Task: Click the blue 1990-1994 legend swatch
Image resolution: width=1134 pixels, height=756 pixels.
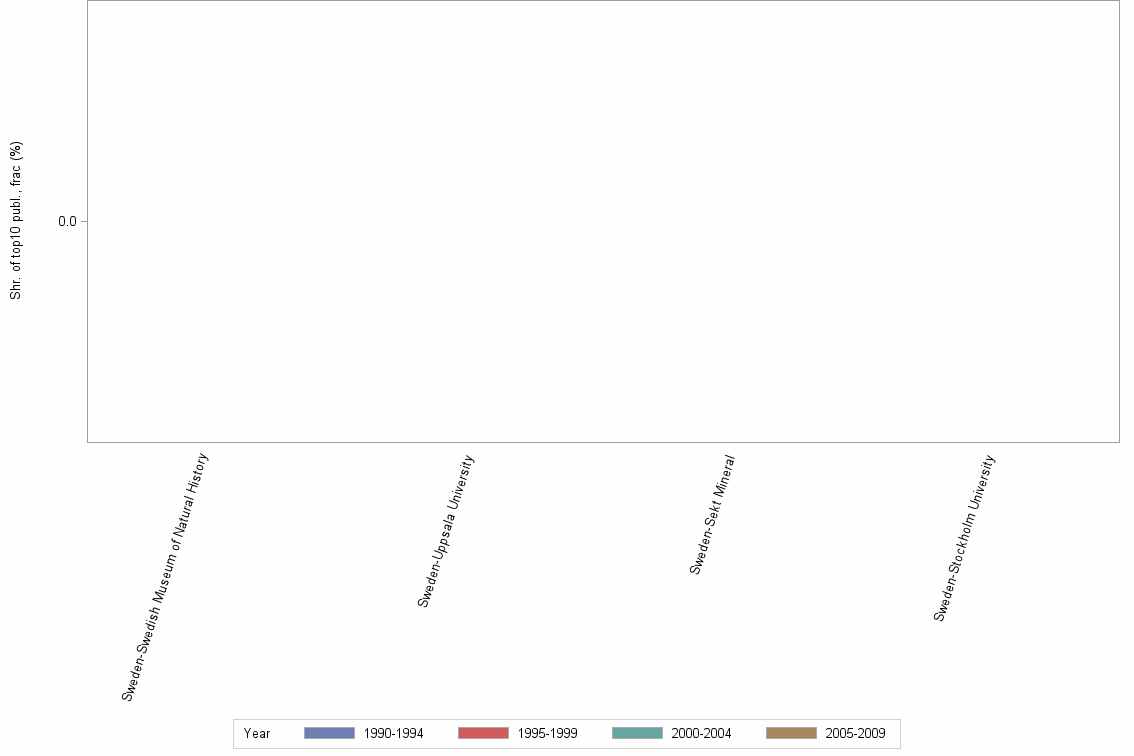Action: (327, 733)
